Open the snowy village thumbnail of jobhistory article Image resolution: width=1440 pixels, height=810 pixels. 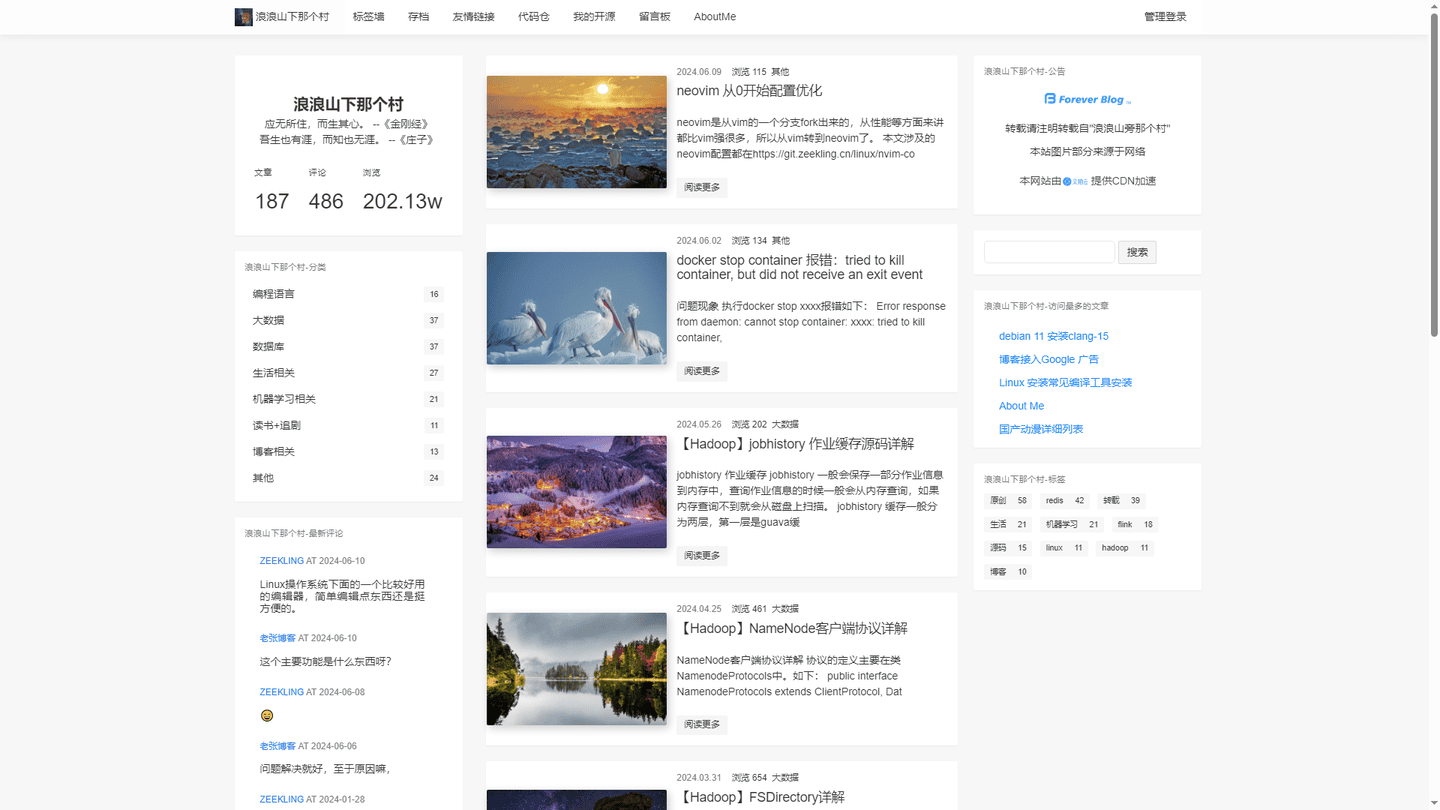point(577,492)
